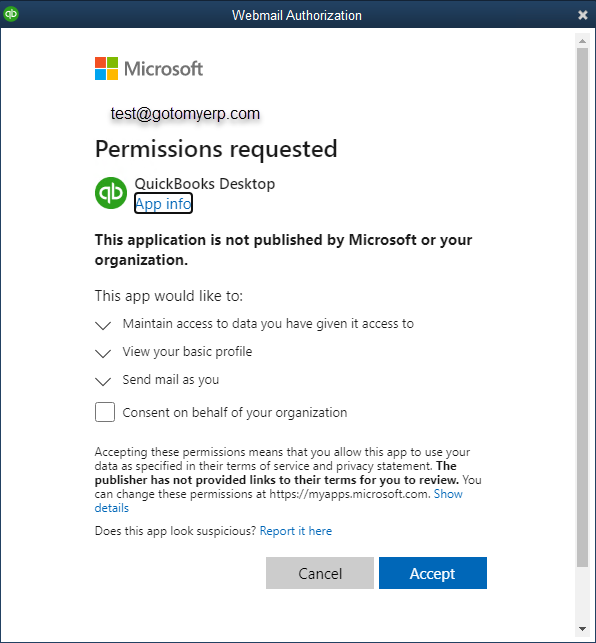Click the Webmail Authorization title text
Image resolution: width=596 pixels, height=643 pixels.
coord(297,15)
